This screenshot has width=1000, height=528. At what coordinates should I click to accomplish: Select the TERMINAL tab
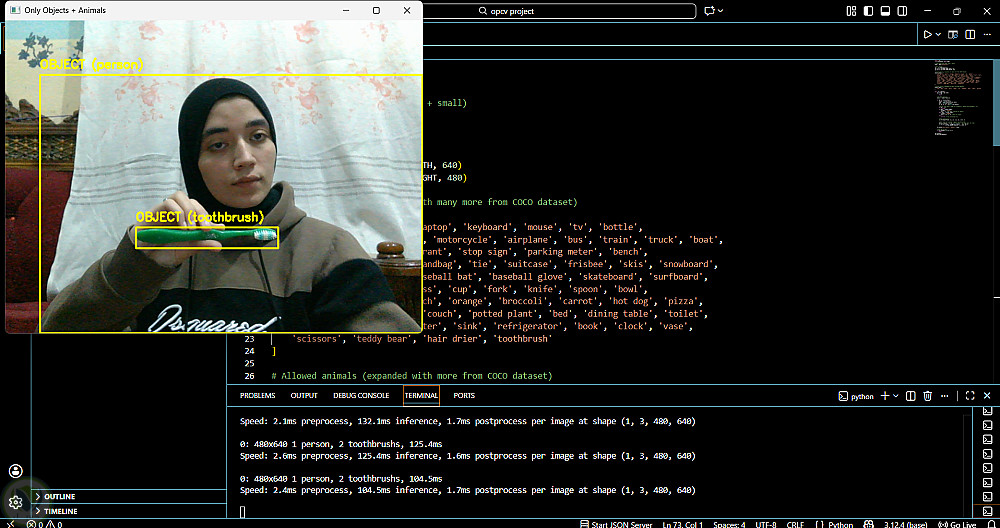point(421,395)
